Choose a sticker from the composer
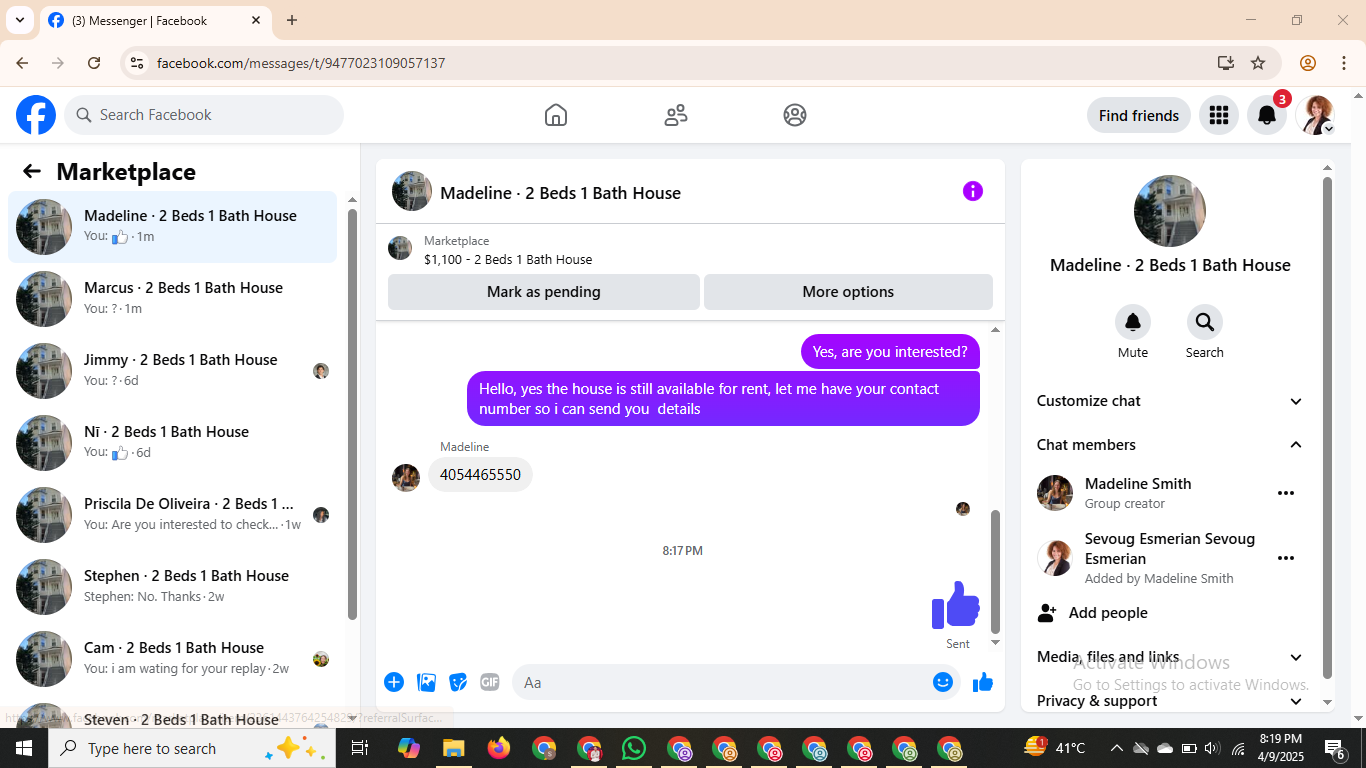This screenshot has height=768, width=1366. point(458,682)
